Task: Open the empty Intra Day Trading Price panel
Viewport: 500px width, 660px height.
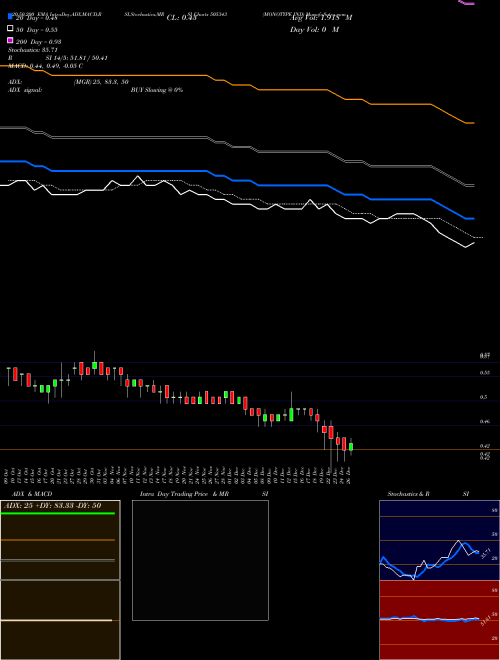Action: coord(200,560)
